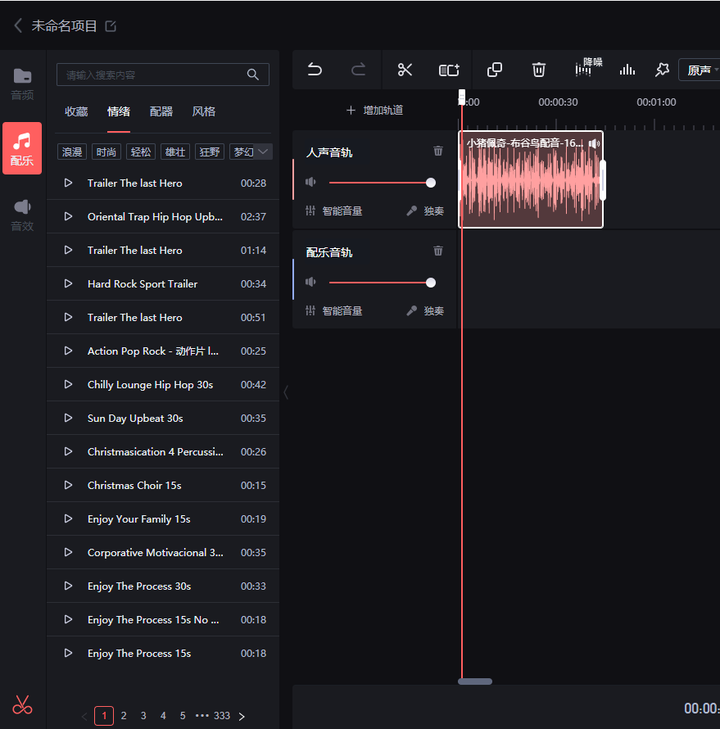Play preview of Hard Rock Sport Trailer

point(68,284)
